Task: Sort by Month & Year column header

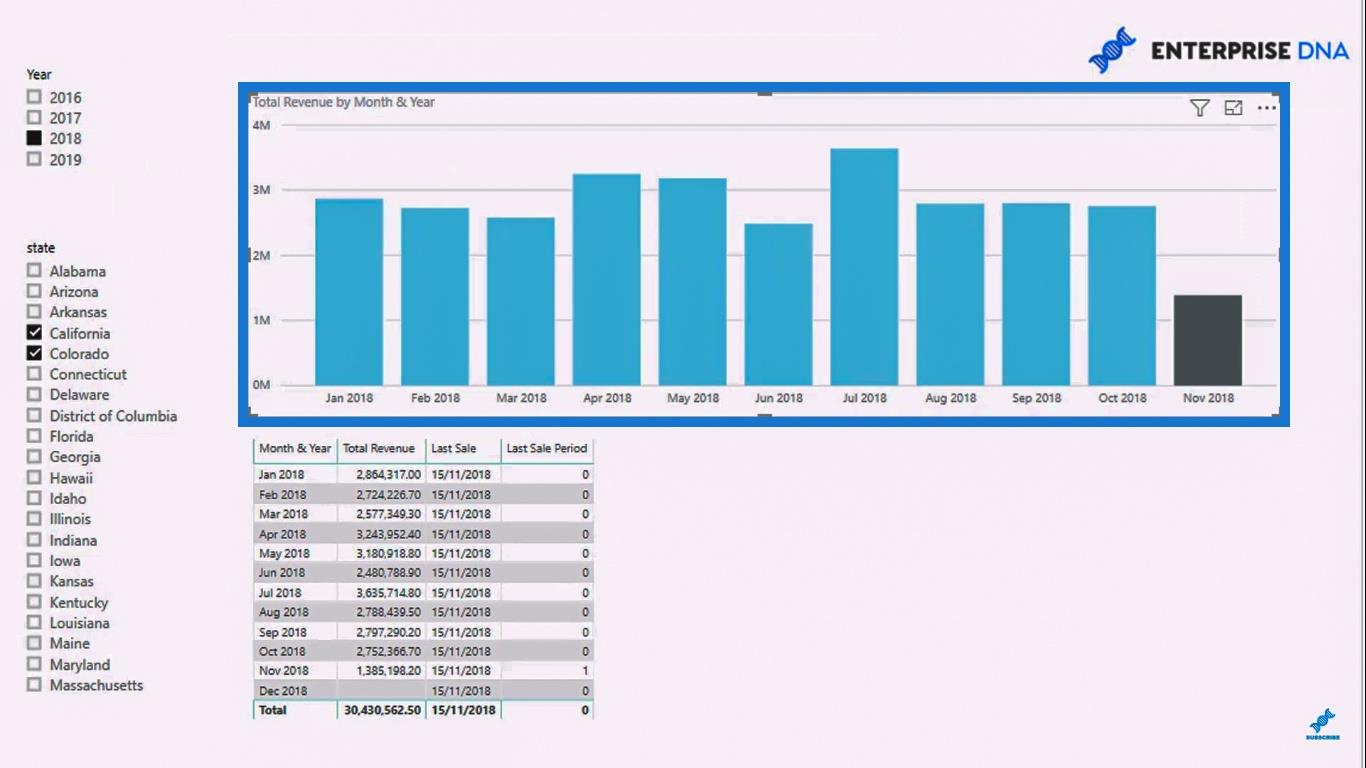Action: click(x=295, y=448)
